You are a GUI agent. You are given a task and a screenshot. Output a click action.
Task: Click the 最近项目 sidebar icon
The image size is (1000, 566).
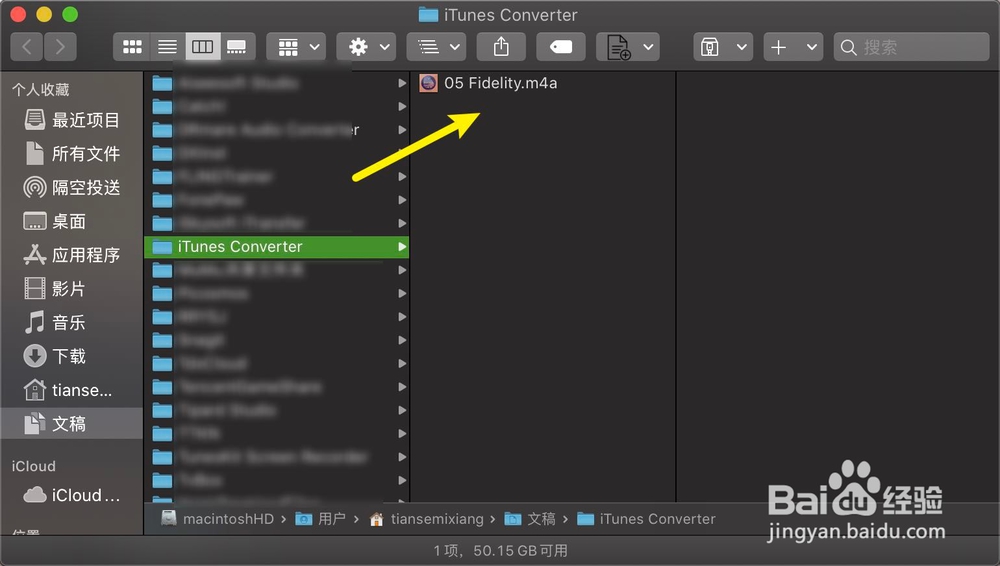click(x=34, y=119)
